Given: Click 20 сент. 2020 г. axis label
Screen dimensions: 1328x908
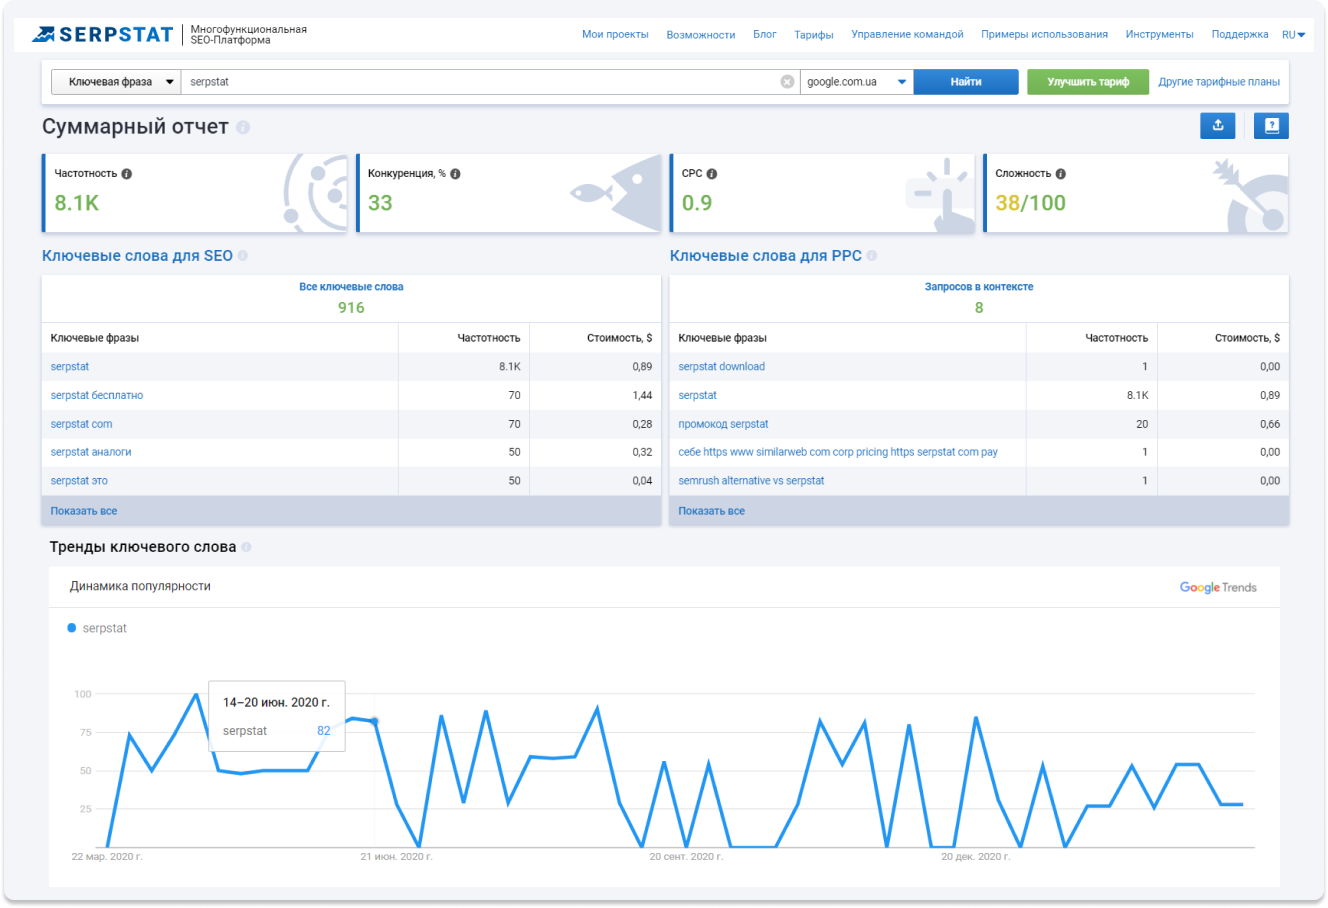Looking at the screenshot, I should (686, 857).
